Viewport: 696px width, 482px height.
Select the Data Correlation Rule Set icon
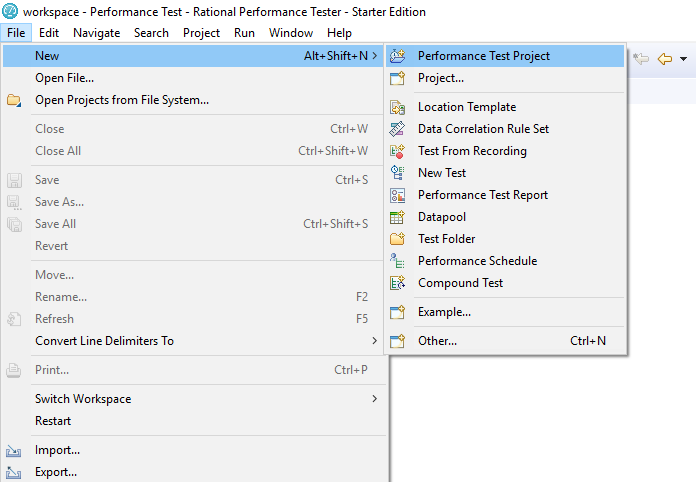[397, 129]
